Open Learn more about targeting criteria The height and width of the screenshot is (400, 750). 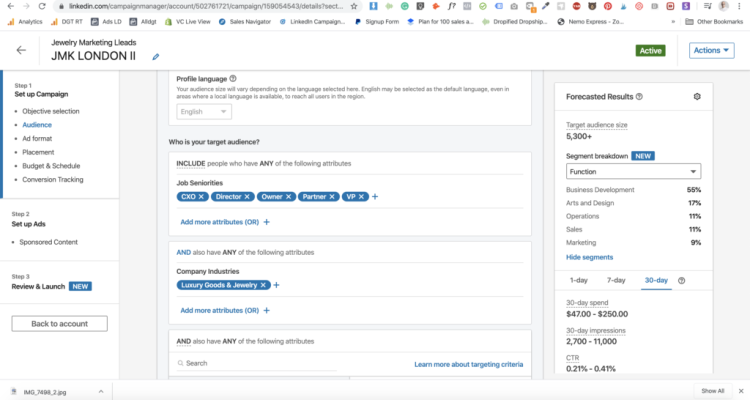[x=468, y=365]
